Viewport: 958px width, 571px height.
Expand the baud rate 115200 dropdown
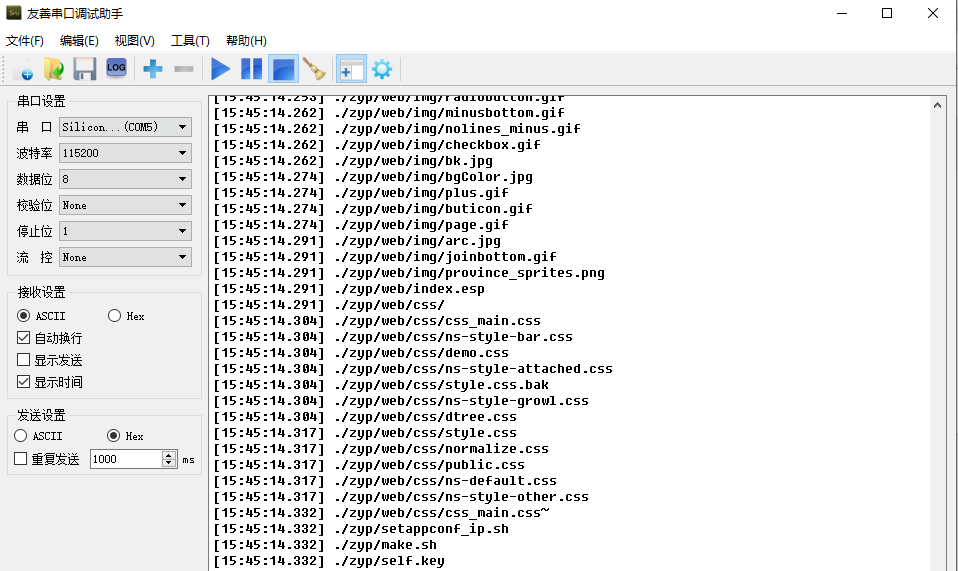click(125, 153)
